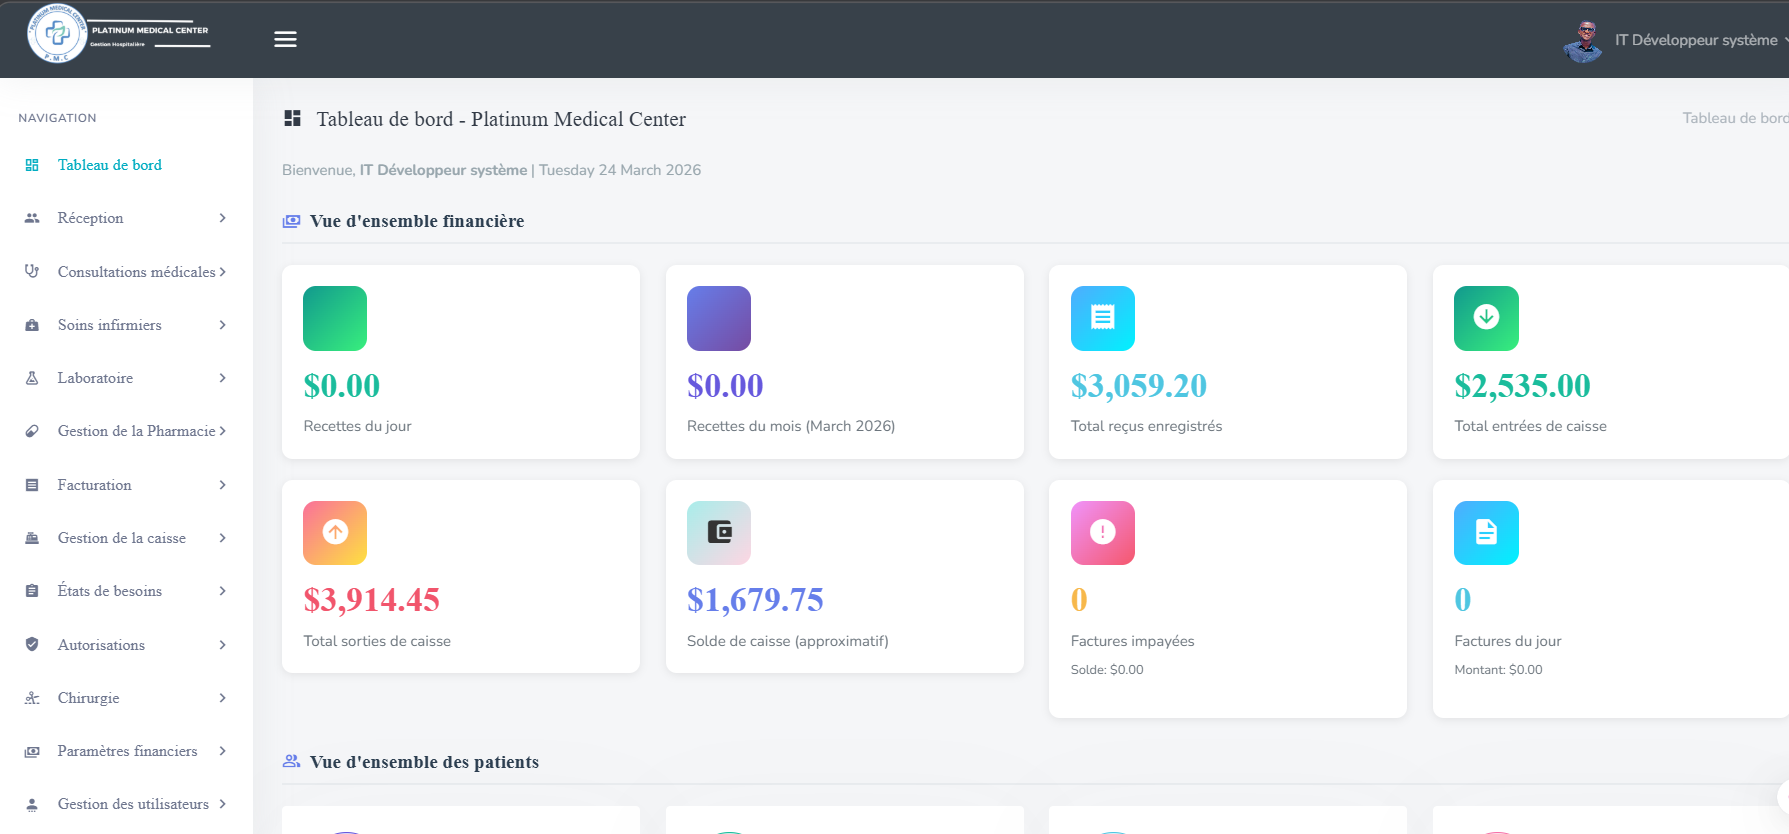Click the Total reçus enregistrés receipt icon
1789x834 pixels.
1102,318
